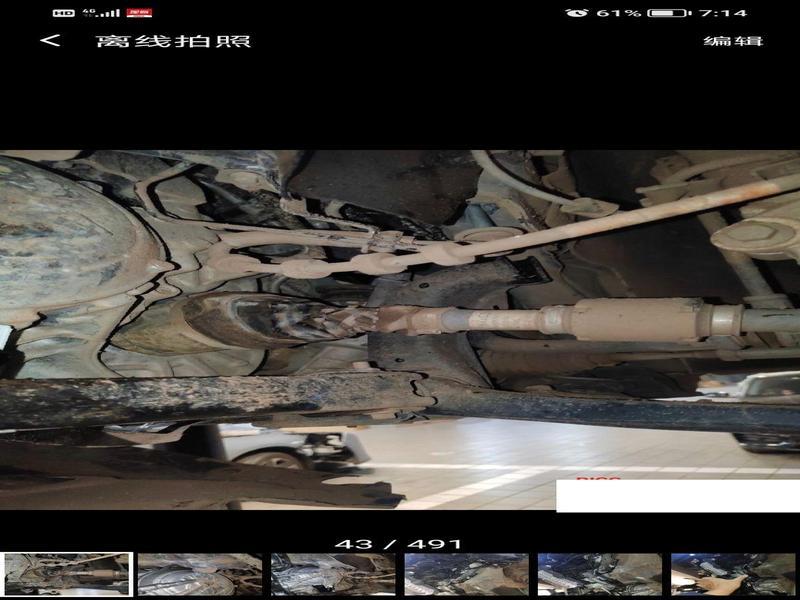The image size is (800, 600).
Task: Tap the alarm clock status icon
Action: 576,13
